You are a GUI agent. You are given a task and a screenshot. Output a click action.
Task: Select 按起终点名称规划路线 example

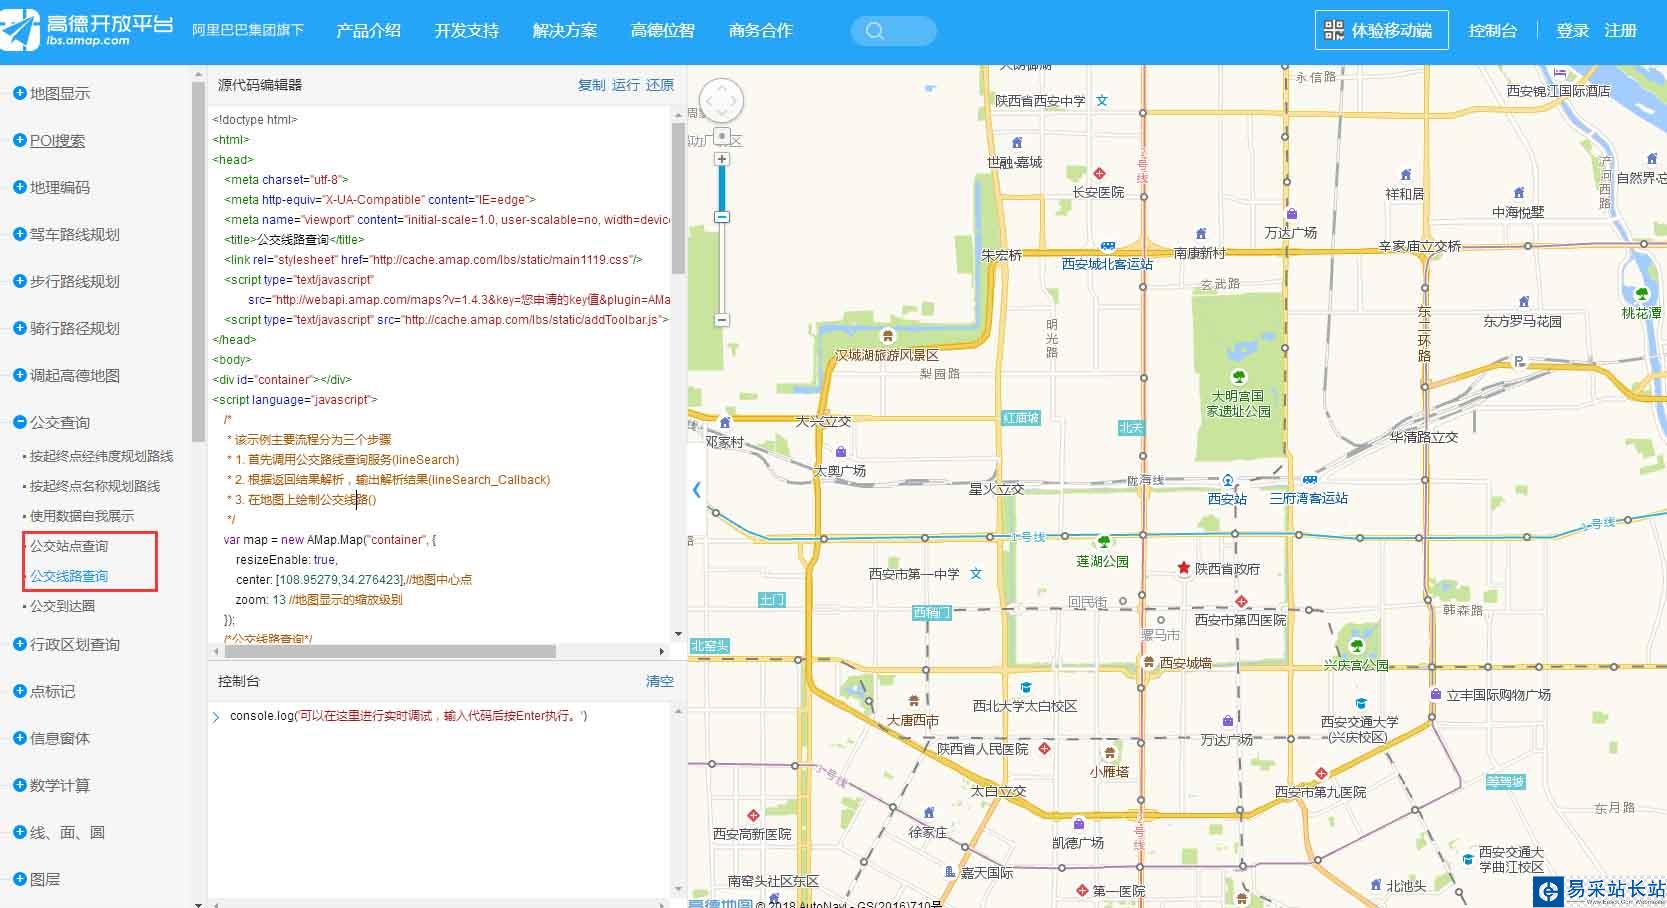click(x=94, y=486)
